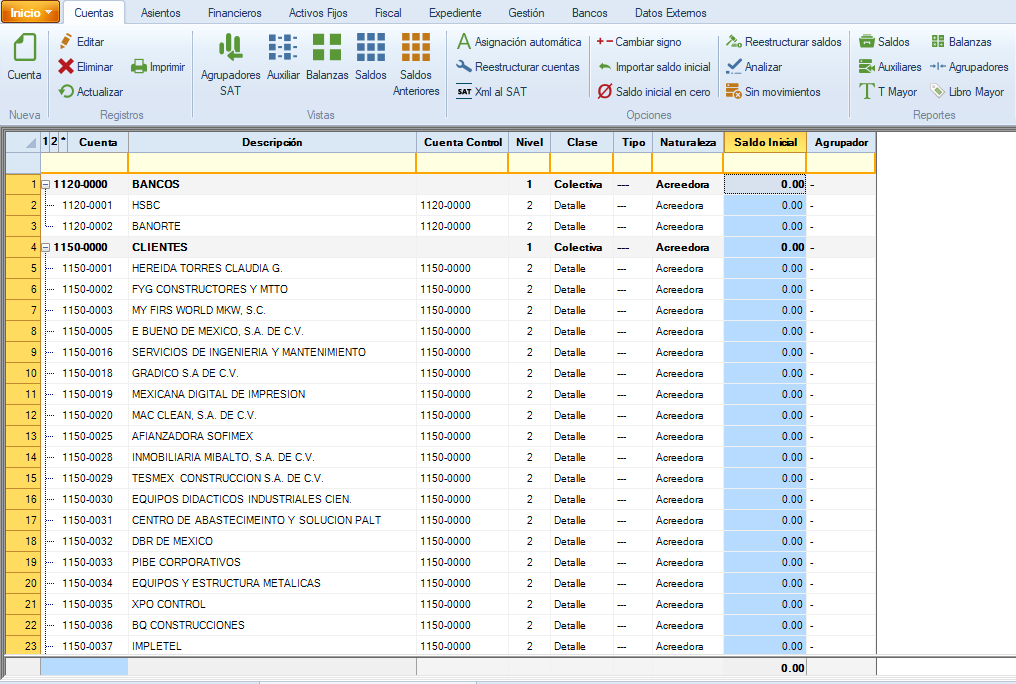Collapse the 1150-0000 CLIENTES group
This screenshot has height=684, width=1016.
pos(46,247)
